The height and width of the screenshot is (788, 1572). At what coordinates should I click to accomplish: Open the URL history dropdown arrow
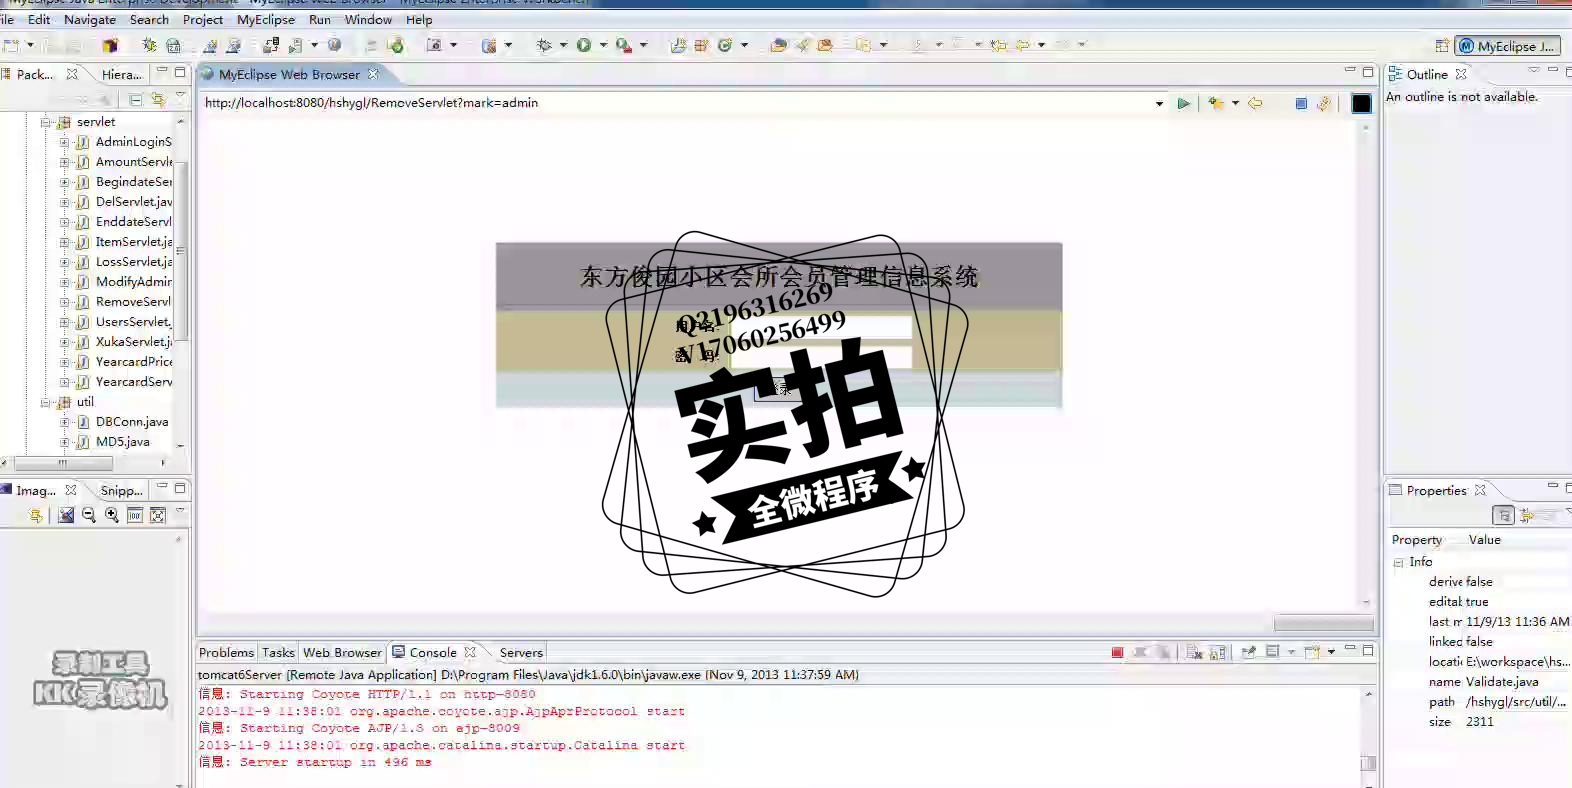point(1159,103)
